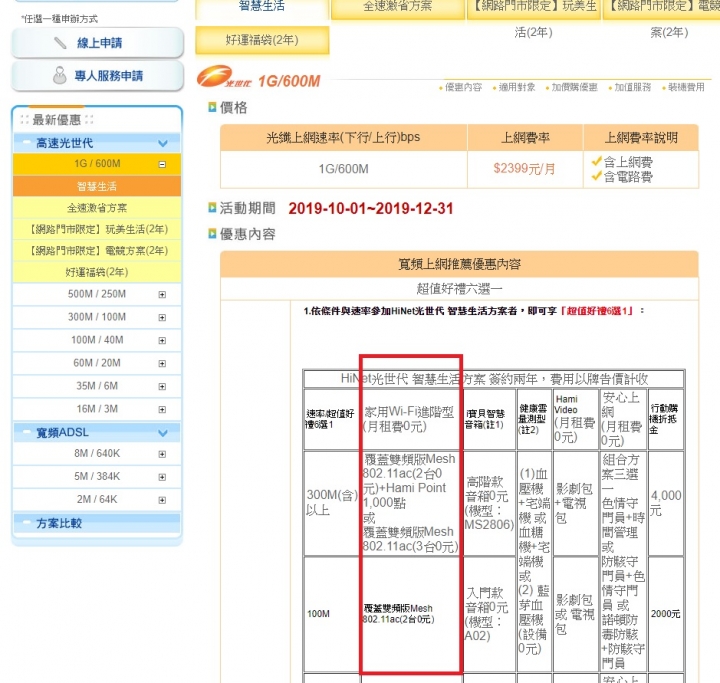The width and height of the screenshot is (720, 683).
Task: Click the 含上網費 checkmark icon
Action: click(x=596, y=161)
